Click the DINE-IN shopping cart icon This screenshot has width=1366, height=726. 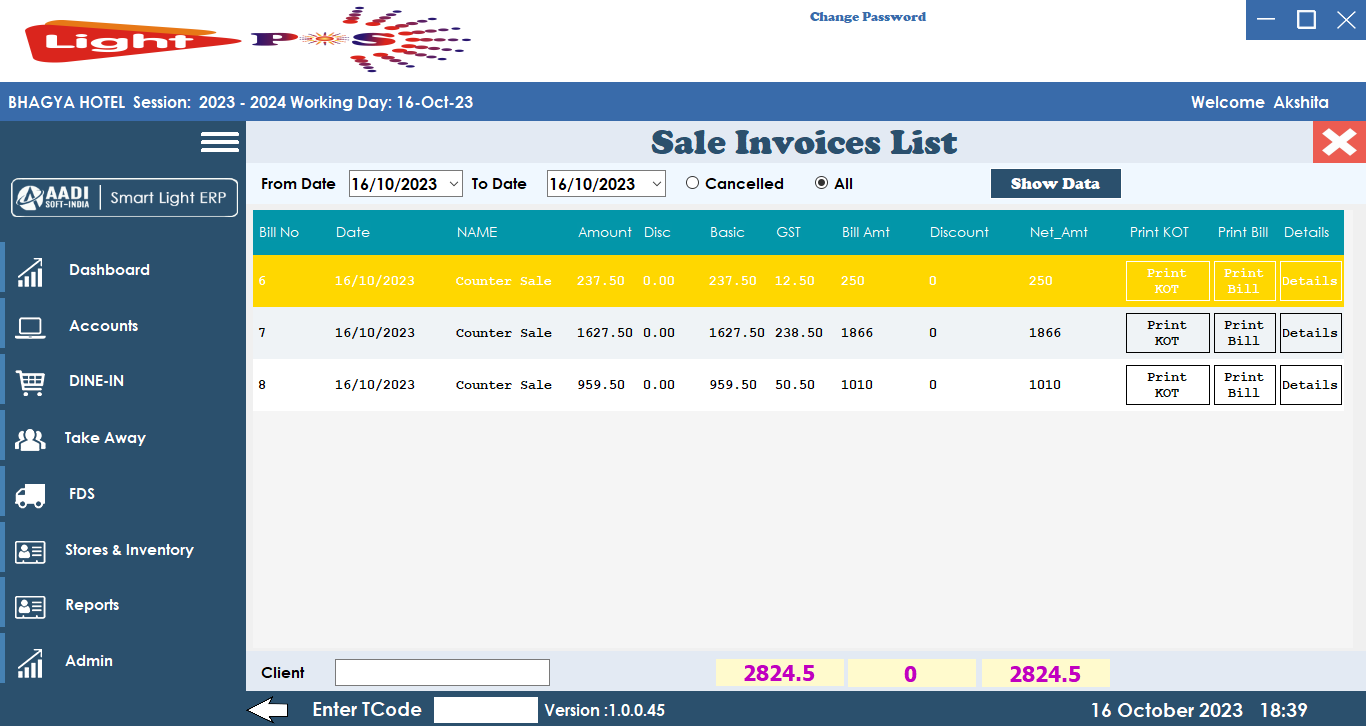tap(31, 382)
